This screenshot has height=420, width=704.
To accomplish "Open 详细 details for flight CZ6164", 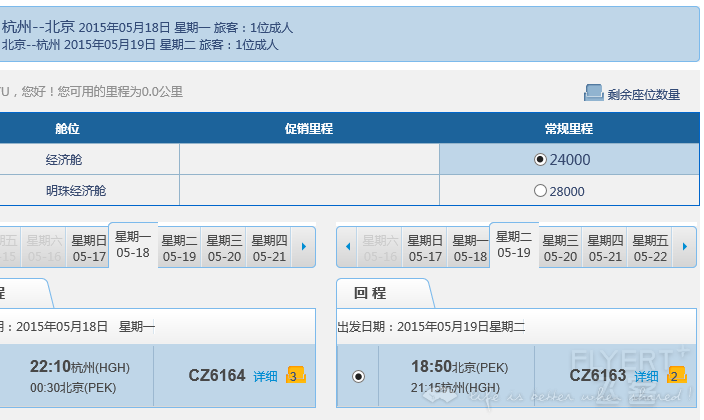I will tap(265, 376).
